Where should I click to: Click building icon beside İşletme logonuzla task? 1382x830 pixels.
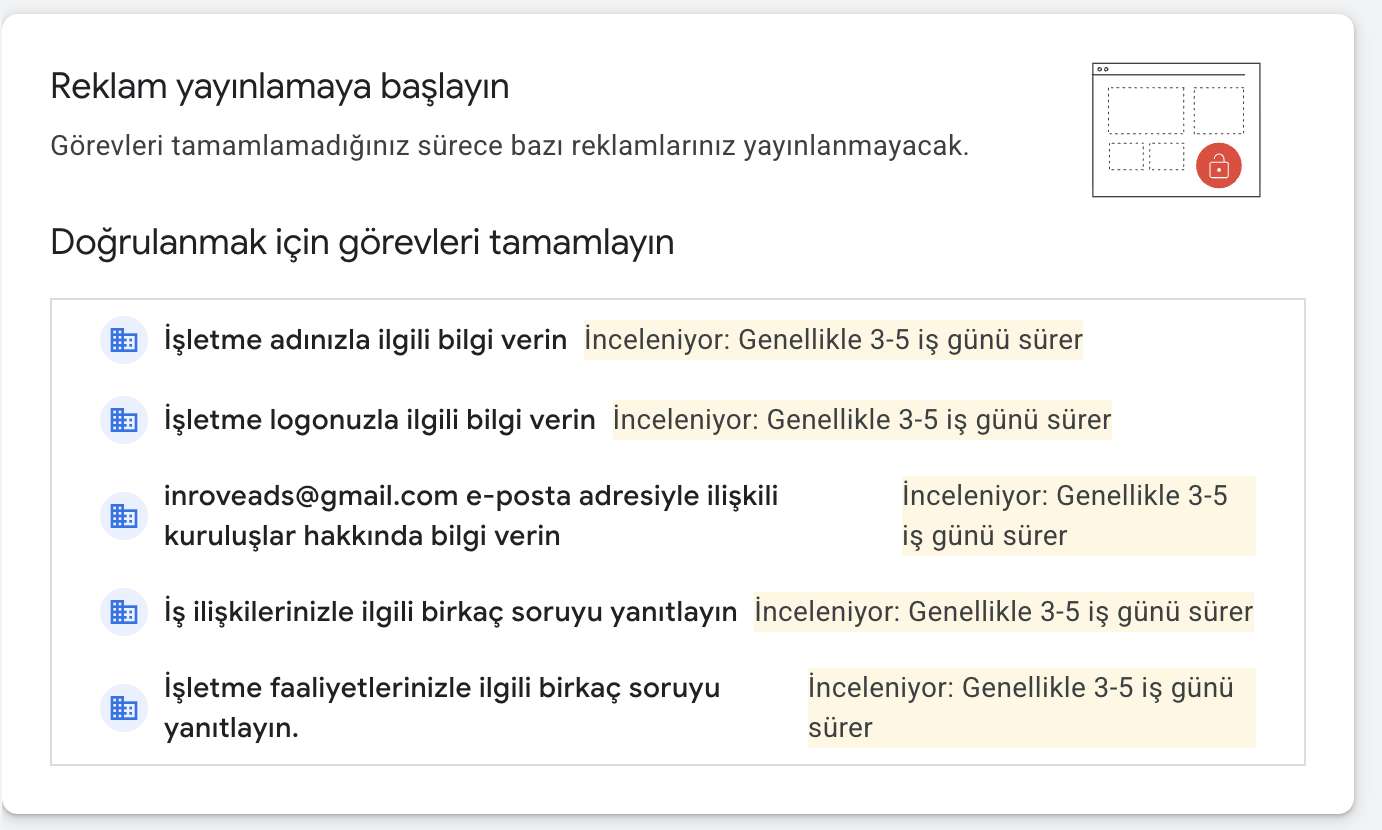click(124, 420)
